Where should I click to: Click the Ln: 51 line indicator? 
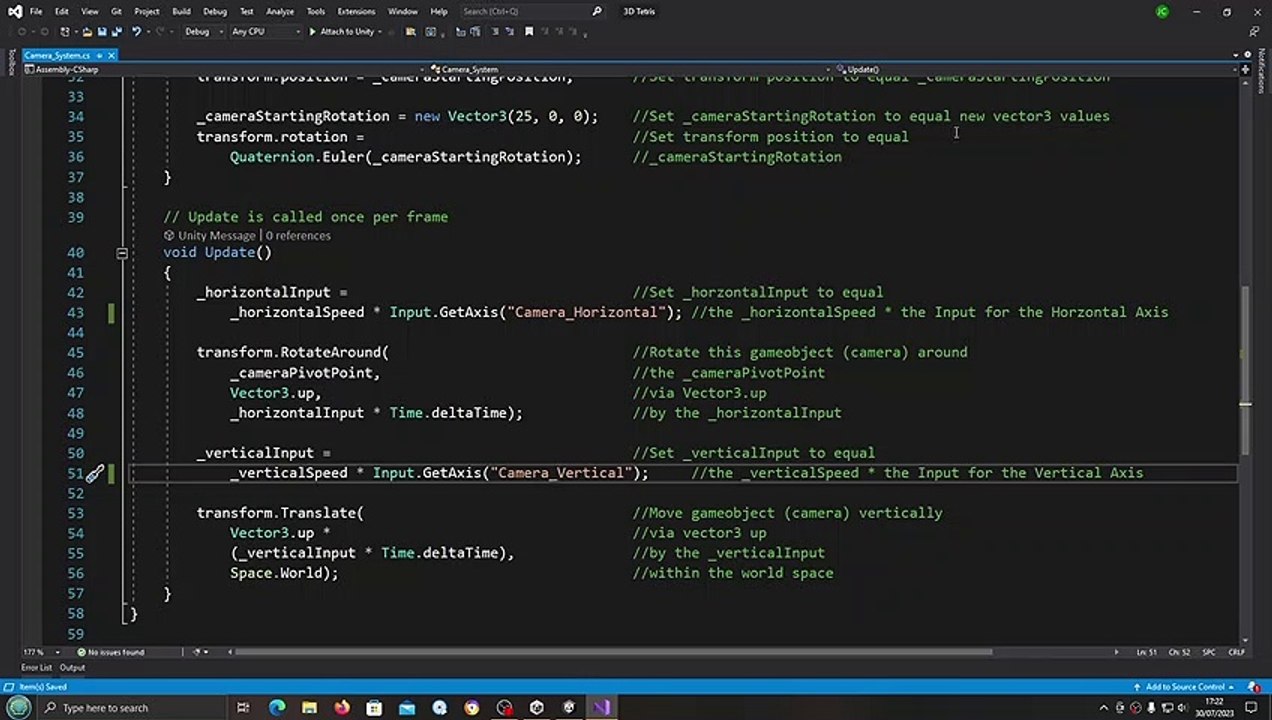[x=1146, y=652]
